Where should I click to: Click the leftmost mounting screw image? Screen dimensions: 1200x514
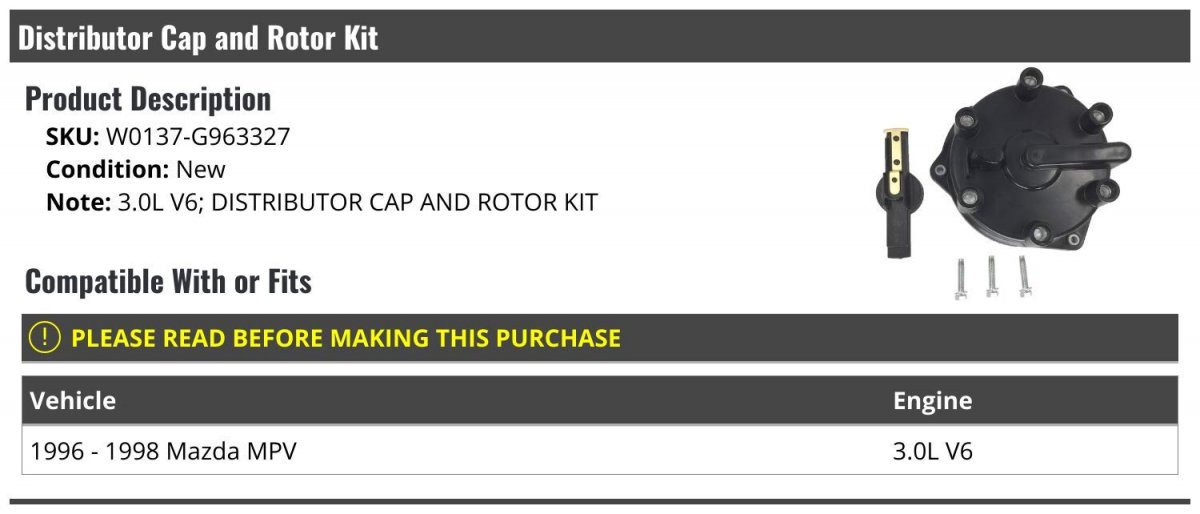[x=958, y=278]
